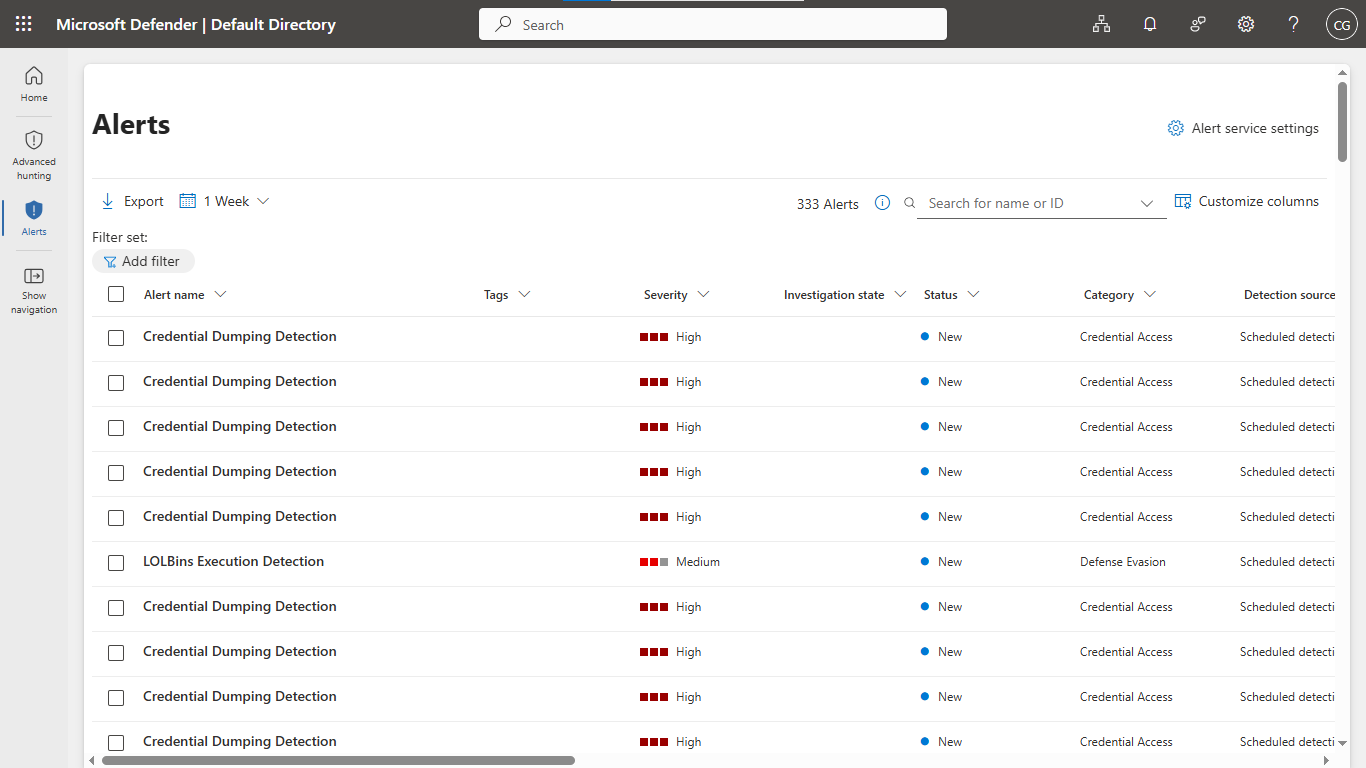1366x768 pixels.
Task: Click the magnifier icon in alert search
Action: pos(910,203)
